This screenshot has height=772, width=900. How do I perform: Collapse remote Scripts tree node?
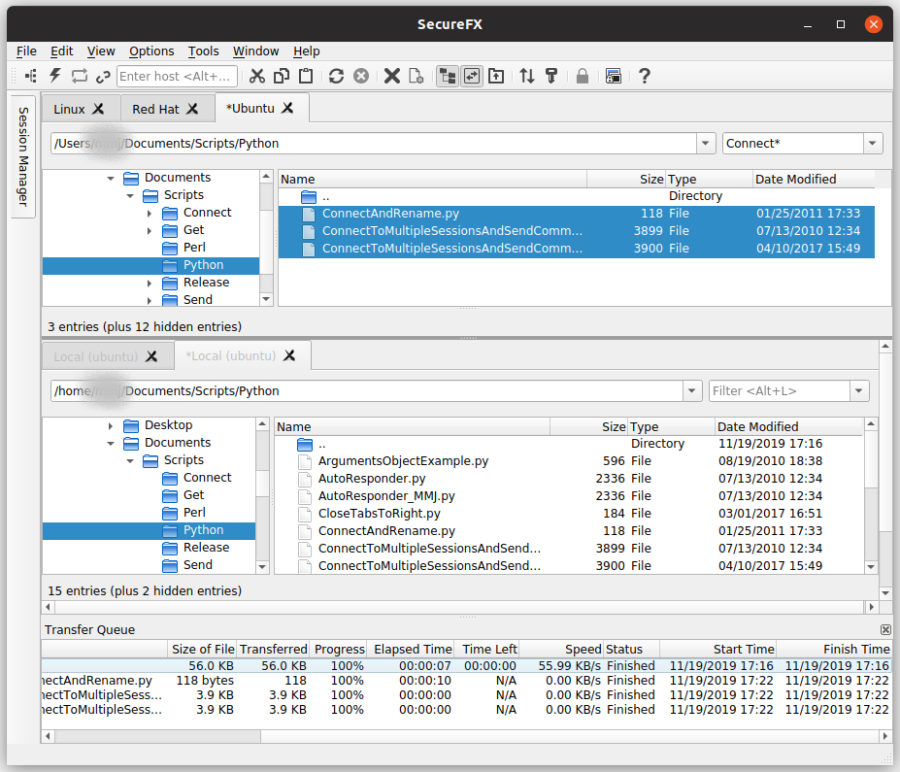(130, 196)
